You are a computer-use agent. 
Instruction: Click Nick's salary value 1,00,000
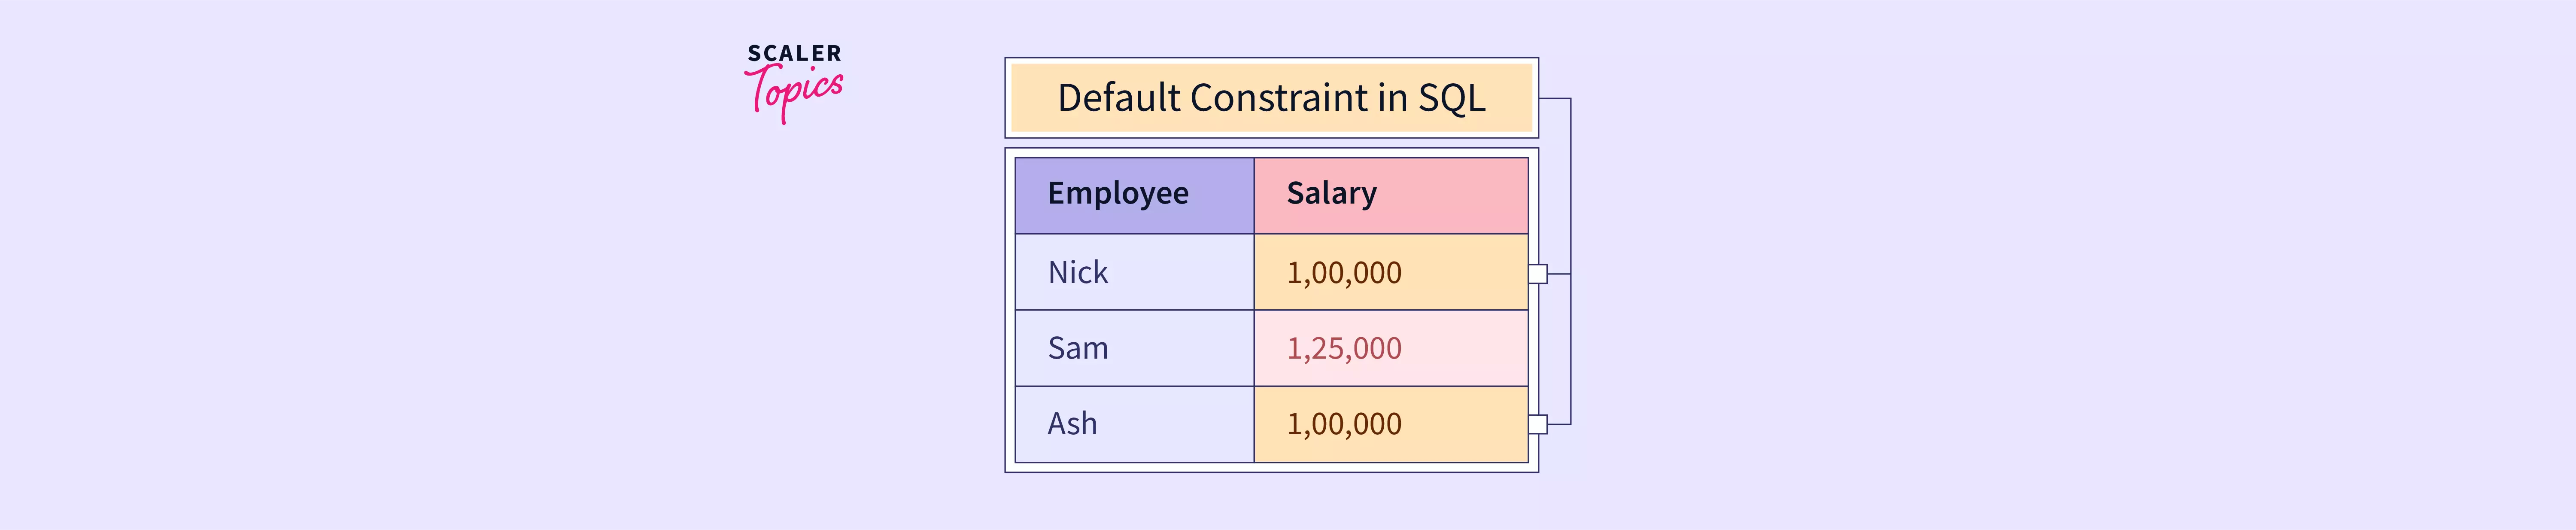coord(1344,273)
